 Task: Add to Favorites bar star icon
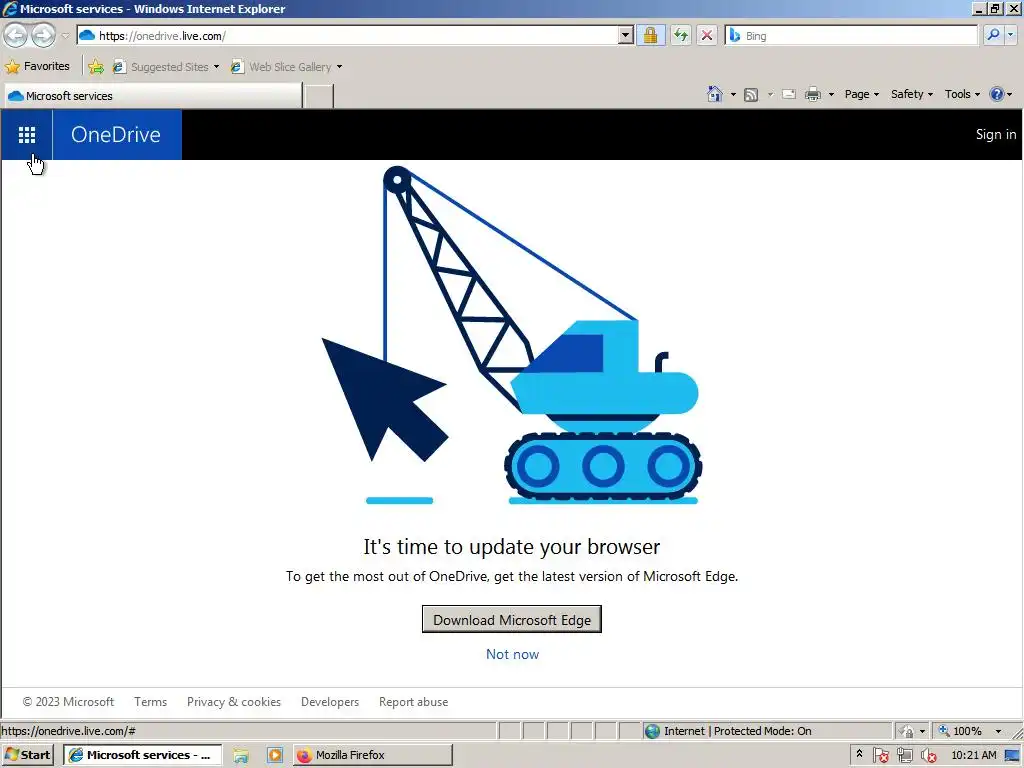[x=96, y=67]
